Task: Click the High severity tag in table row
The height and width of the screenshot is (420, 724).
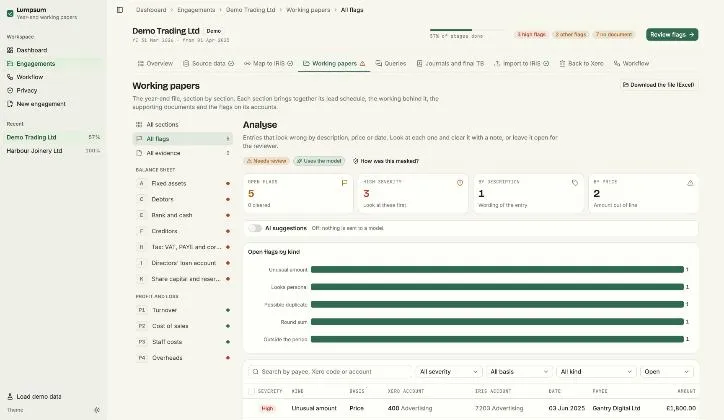Action: coord(267,408)
